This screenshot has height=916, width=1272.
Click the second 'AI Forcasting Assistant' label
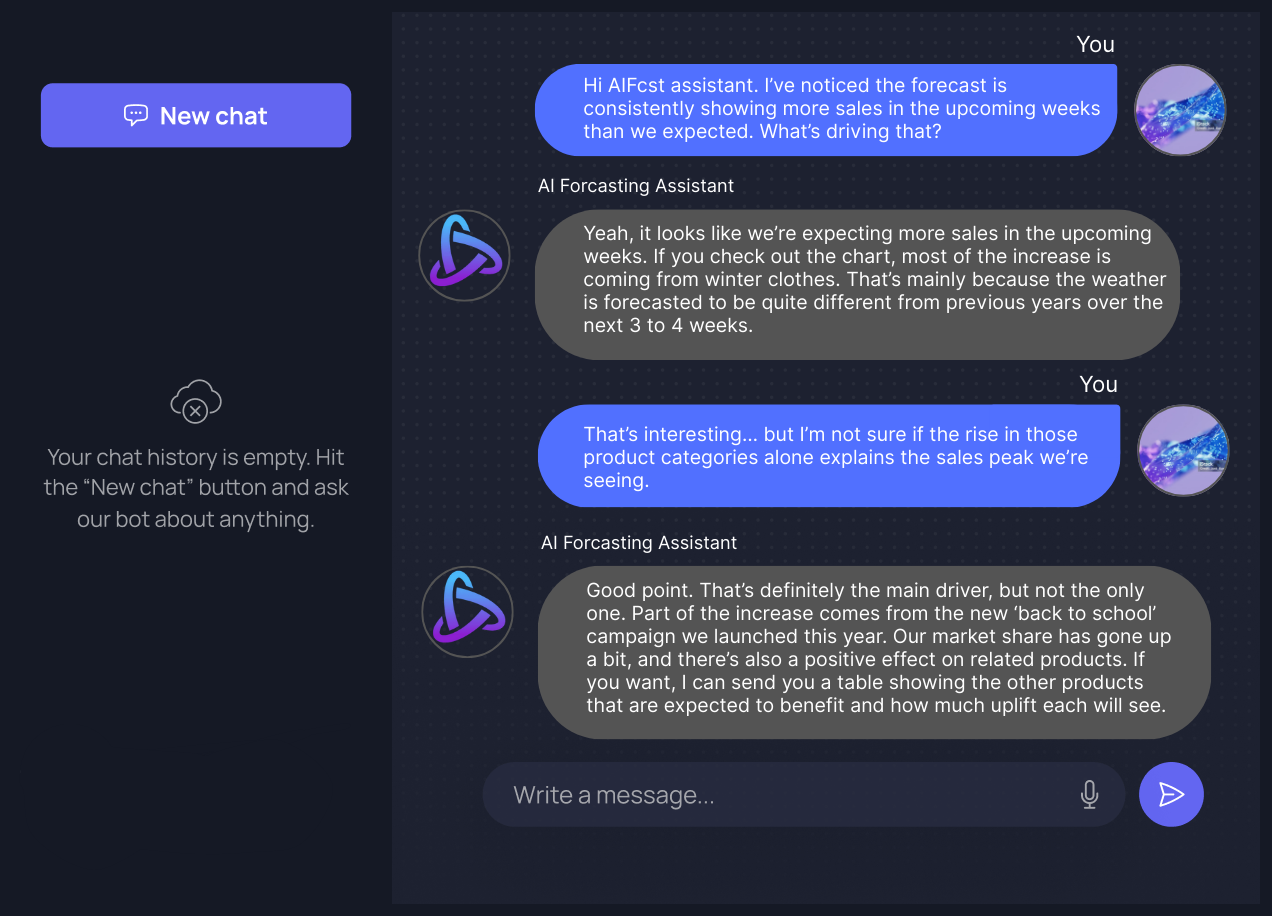[x=639, y=542]
